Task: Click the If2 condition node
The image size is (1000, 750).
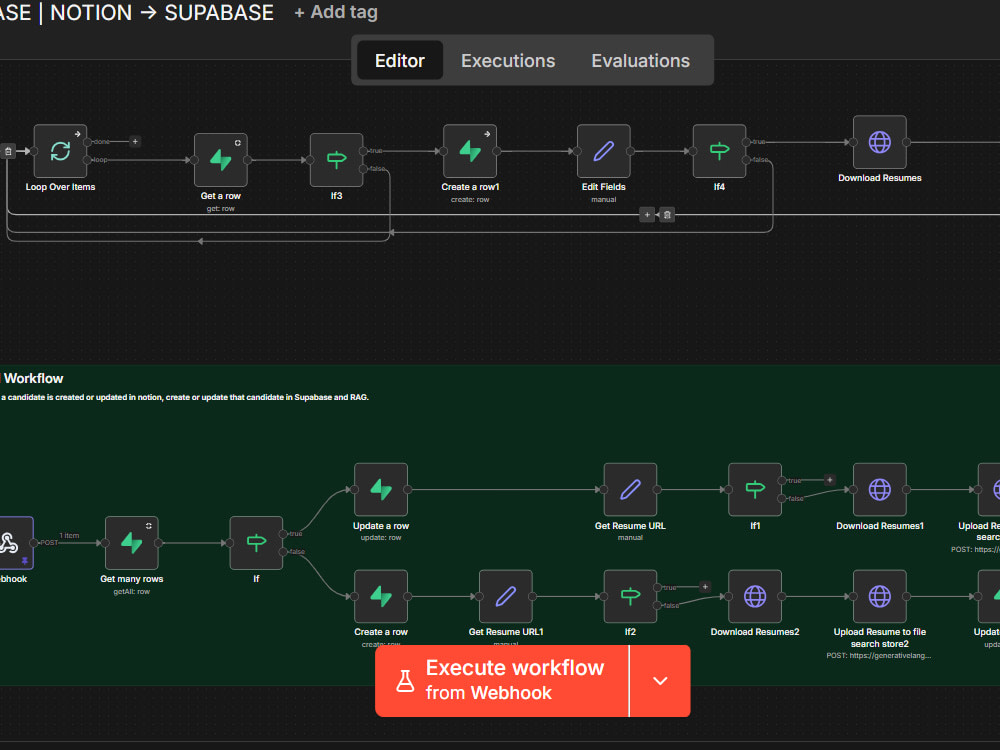Action: (630, 596)
